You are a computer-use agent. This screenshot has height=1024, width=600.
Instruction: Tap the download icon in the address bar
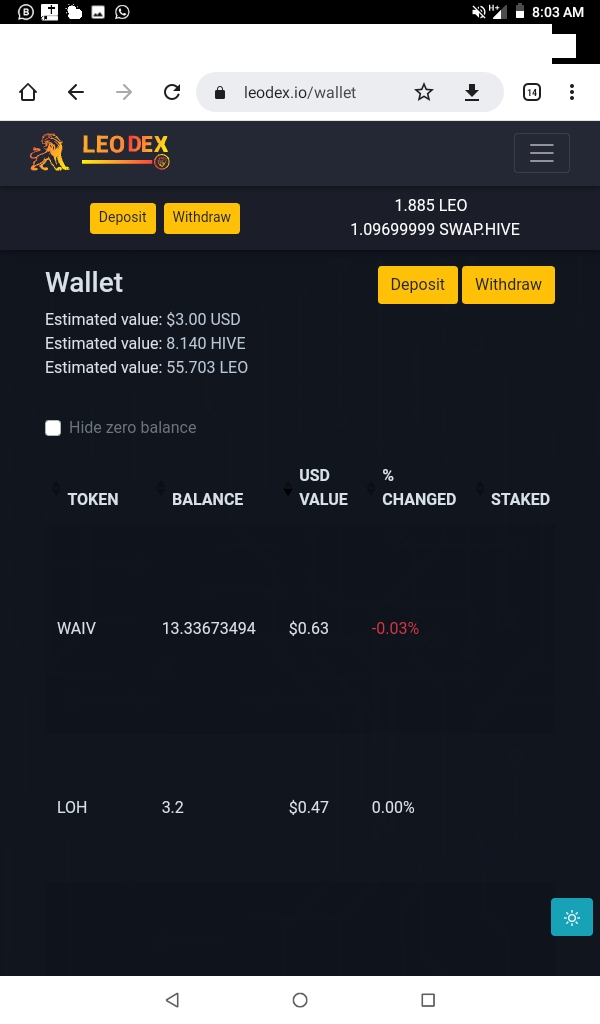(x=472, y=92)
